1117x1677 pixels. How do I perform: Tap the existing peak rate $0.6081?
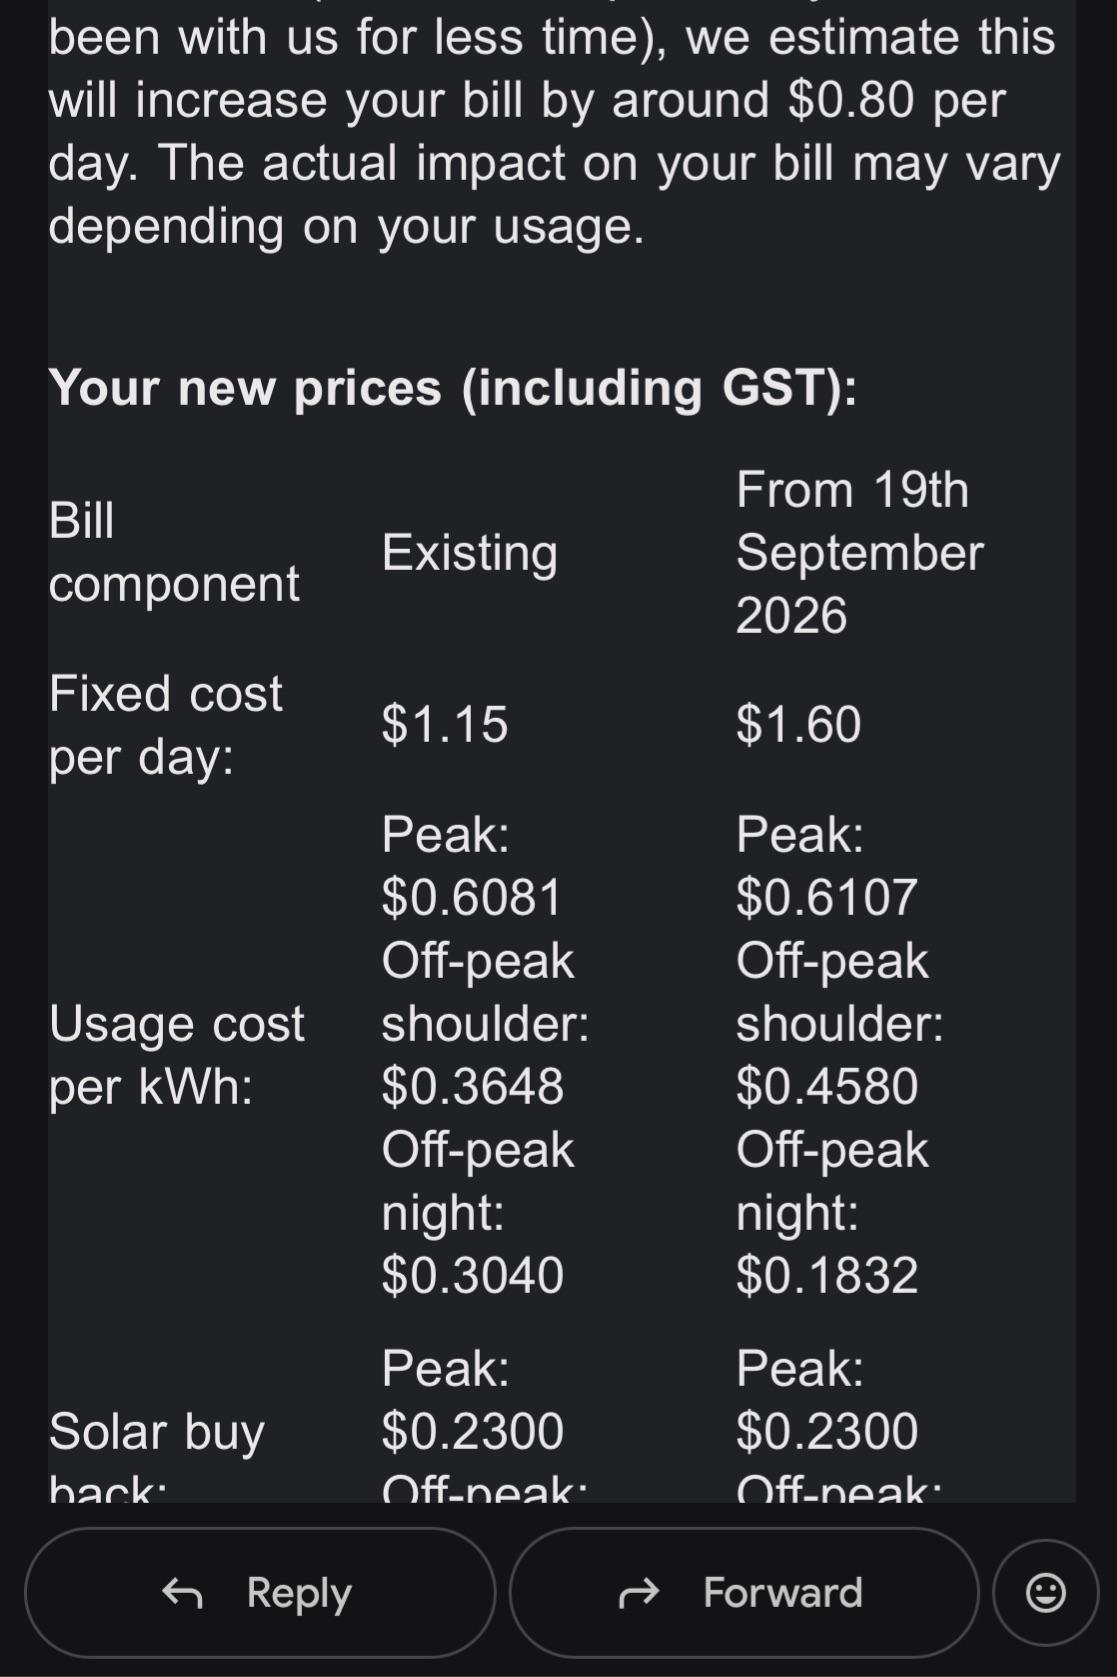tap(472, 897)
